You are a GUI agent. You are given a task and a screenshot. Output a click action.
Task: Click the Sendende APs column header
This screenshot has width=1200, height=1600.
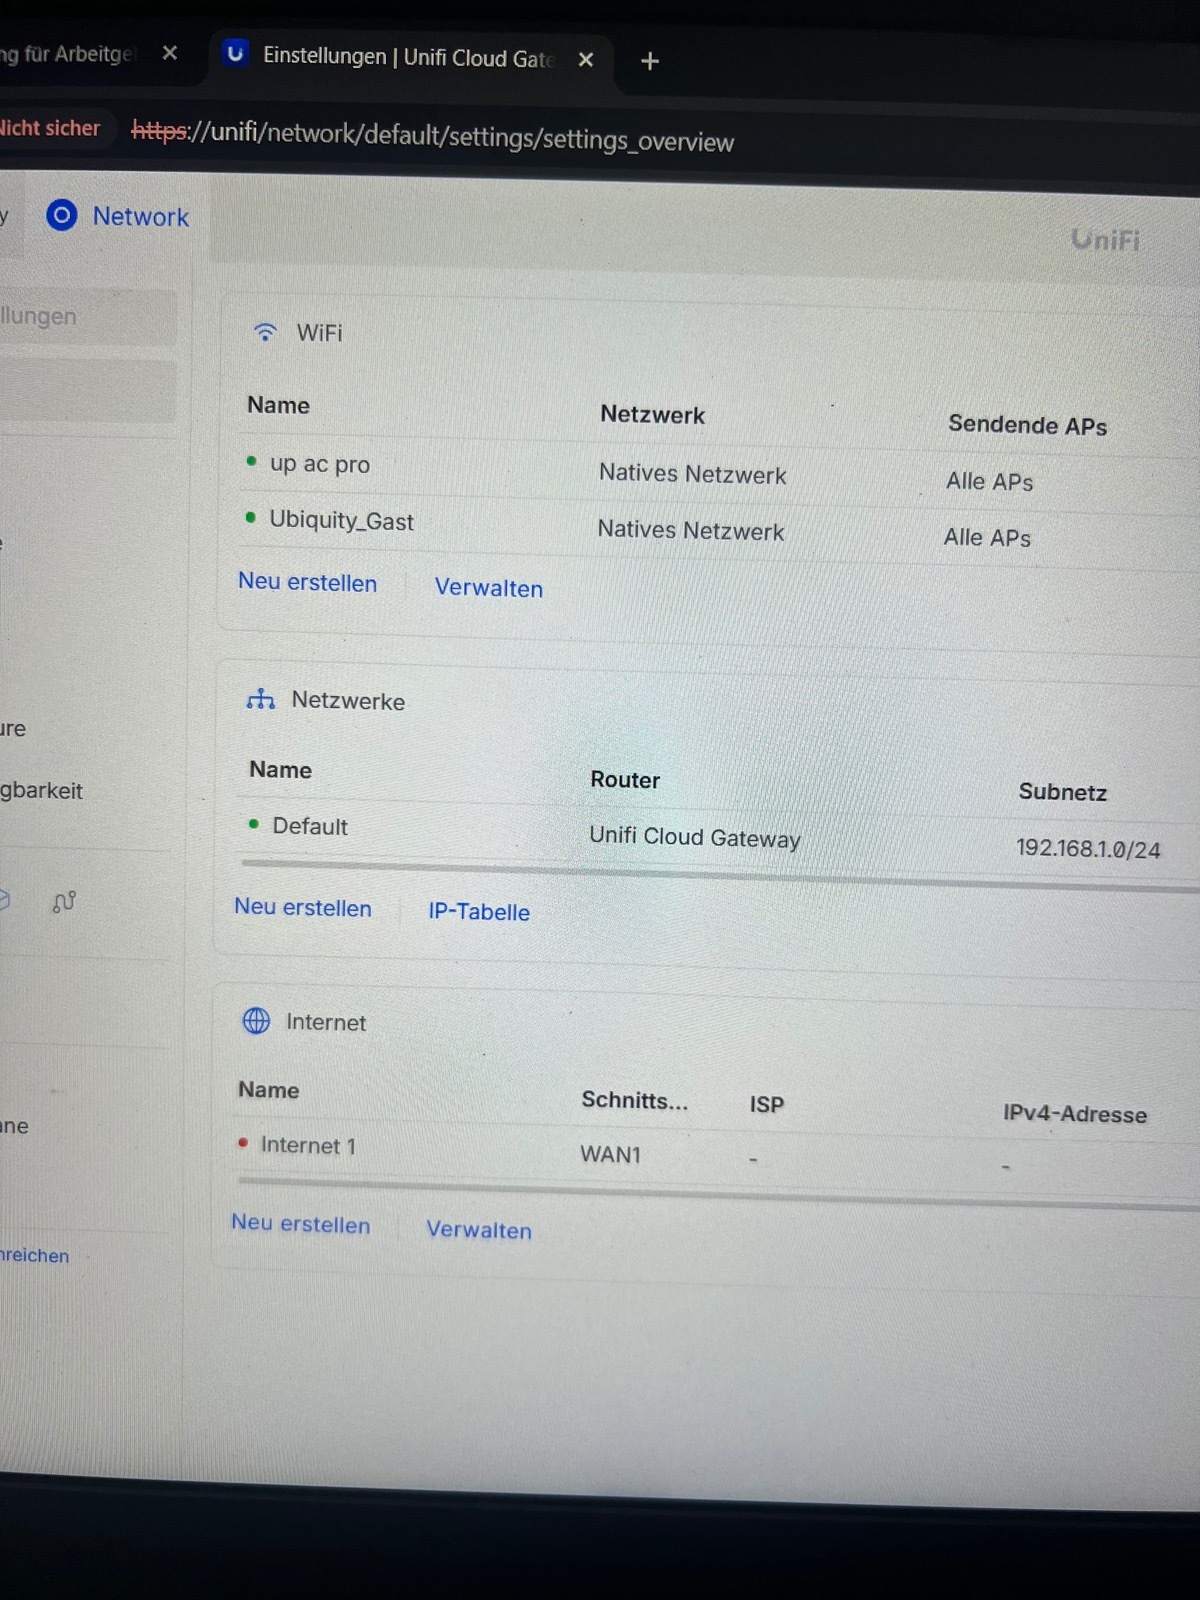[1027, 425]
